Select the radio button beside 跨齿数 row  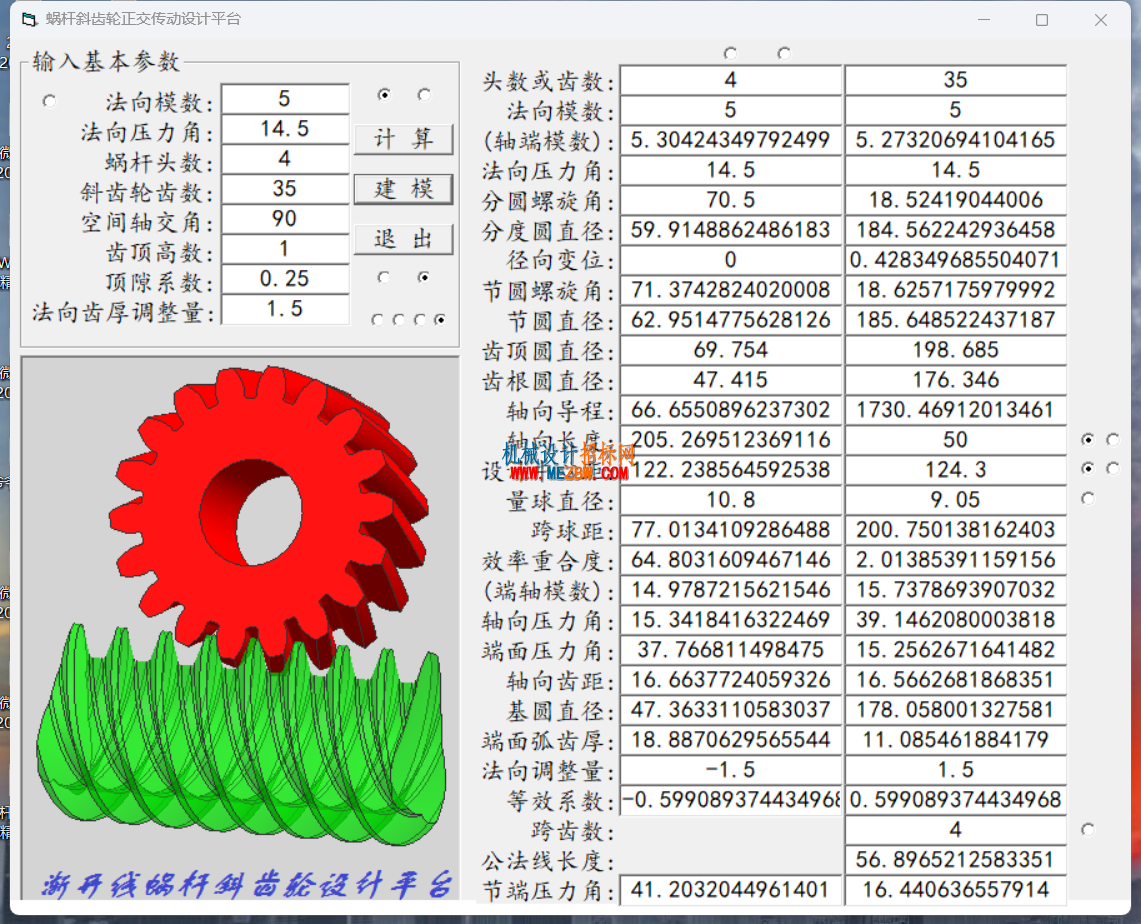(x=1087, y=829)
